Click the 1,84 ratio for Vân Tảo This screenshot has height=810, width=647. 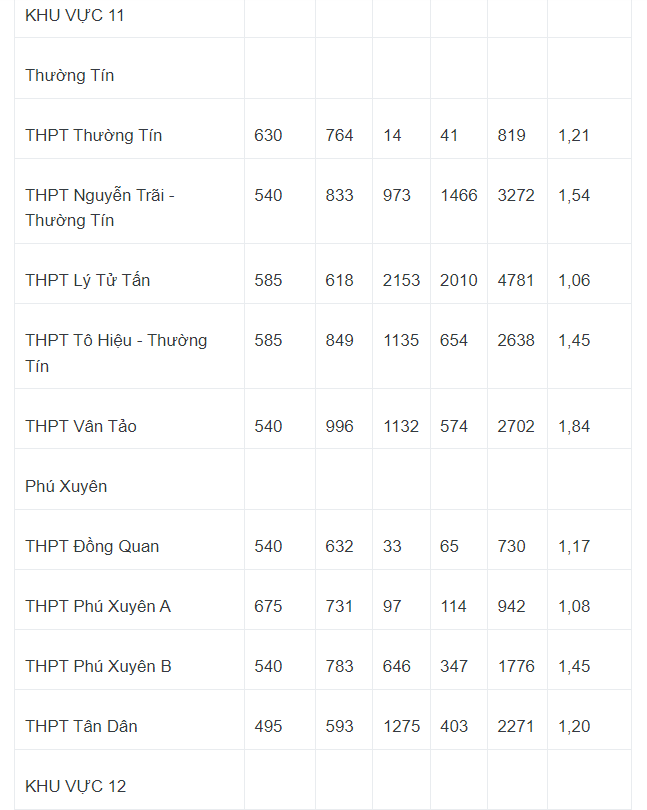pyautogui.click(x=574, y=426)
